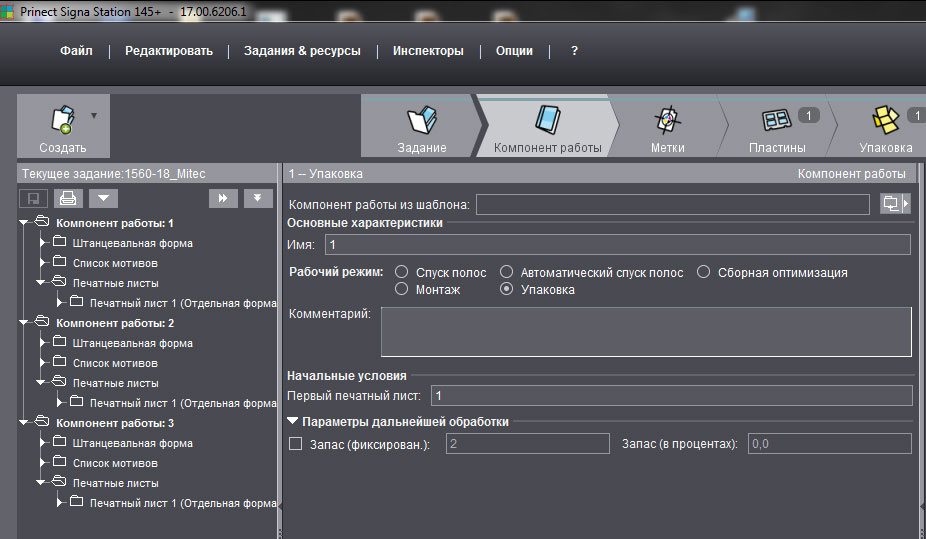This screenshot has width=926, height=539.
Task: Select Штанцевальная форма under Компонент работы: 1
Action: [x=132, y=243]
